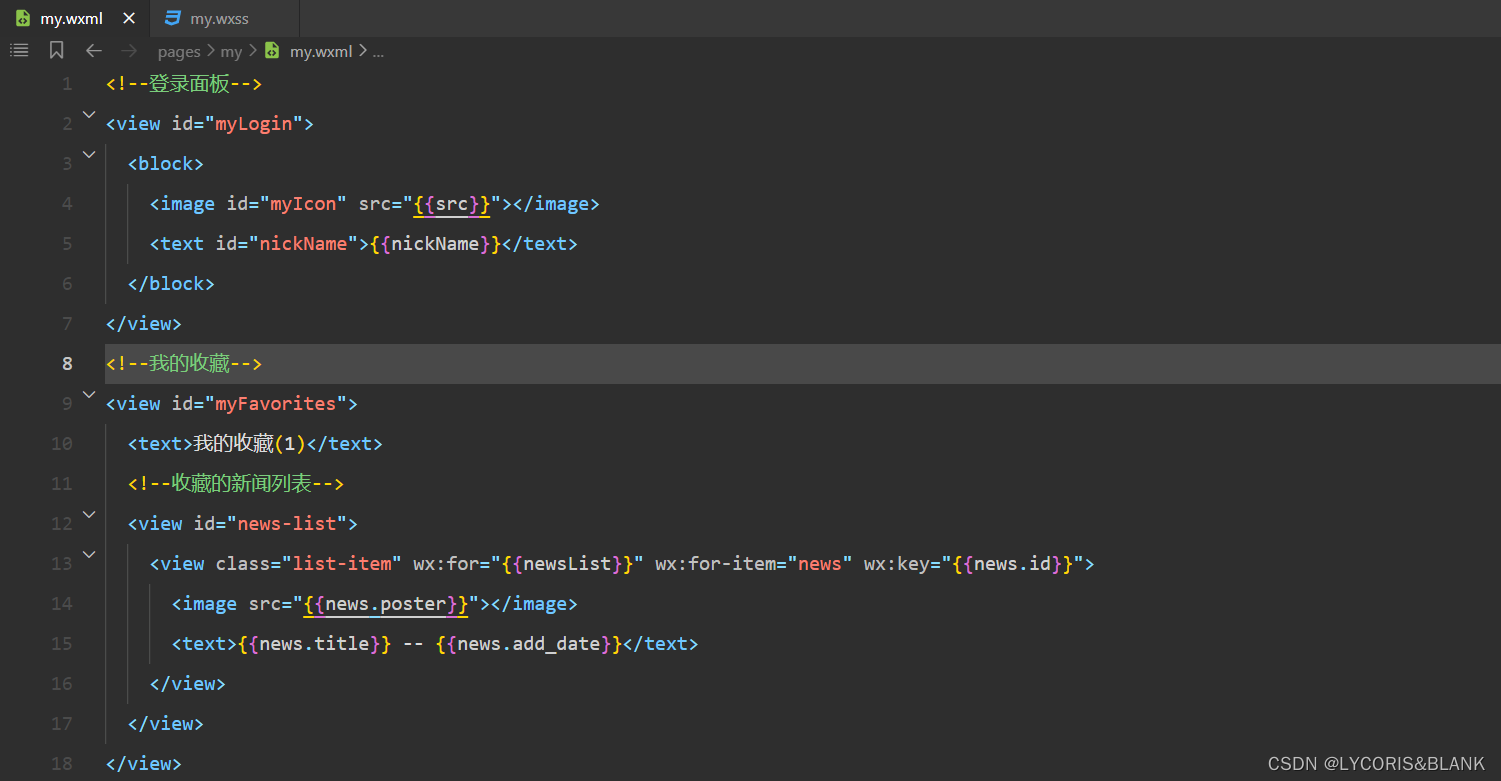Click the {{news.add_date}} binding
This screenshot has height=781, width=1501.
click(529, 644)
